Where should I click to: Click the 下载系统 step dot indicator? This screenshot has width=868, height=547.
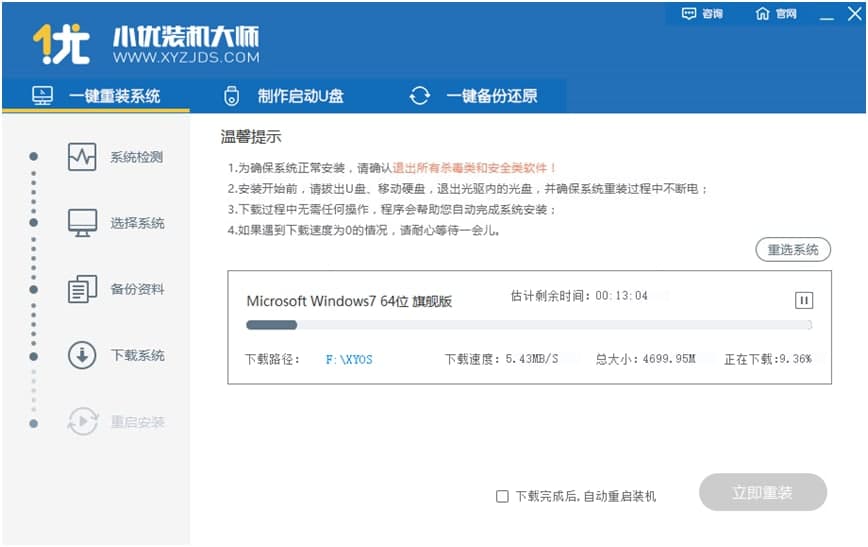tap(34, 356)
